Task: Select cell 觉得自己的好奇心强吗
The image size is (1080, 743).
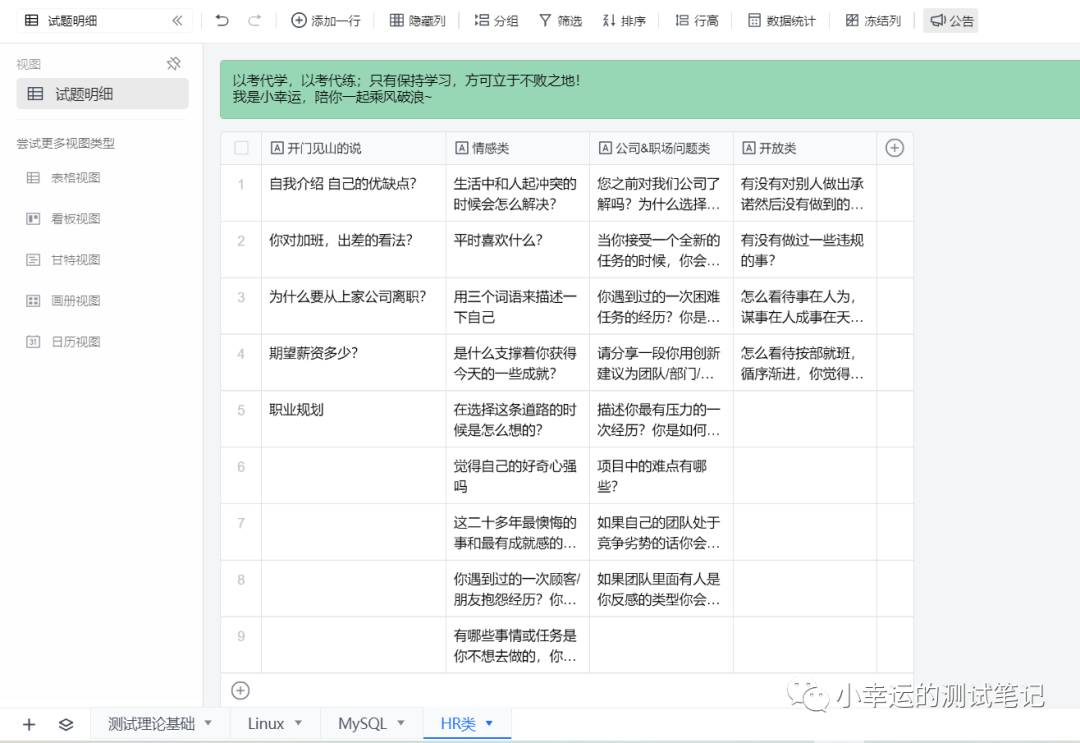Action: click(517, 475)
